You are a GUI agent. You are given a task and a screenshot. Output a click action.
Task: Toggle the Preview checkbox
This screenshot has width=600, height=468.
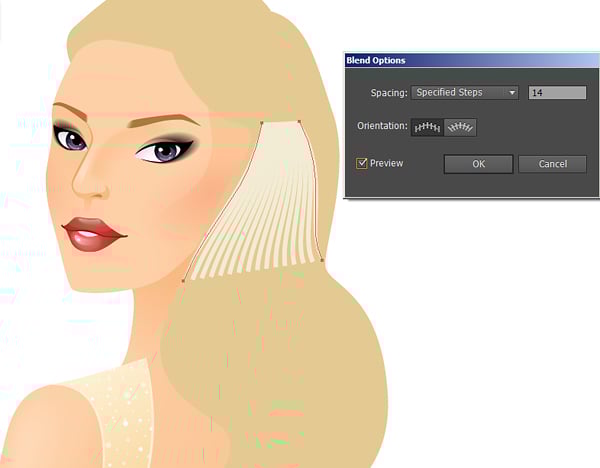click(x=363, y=163)
